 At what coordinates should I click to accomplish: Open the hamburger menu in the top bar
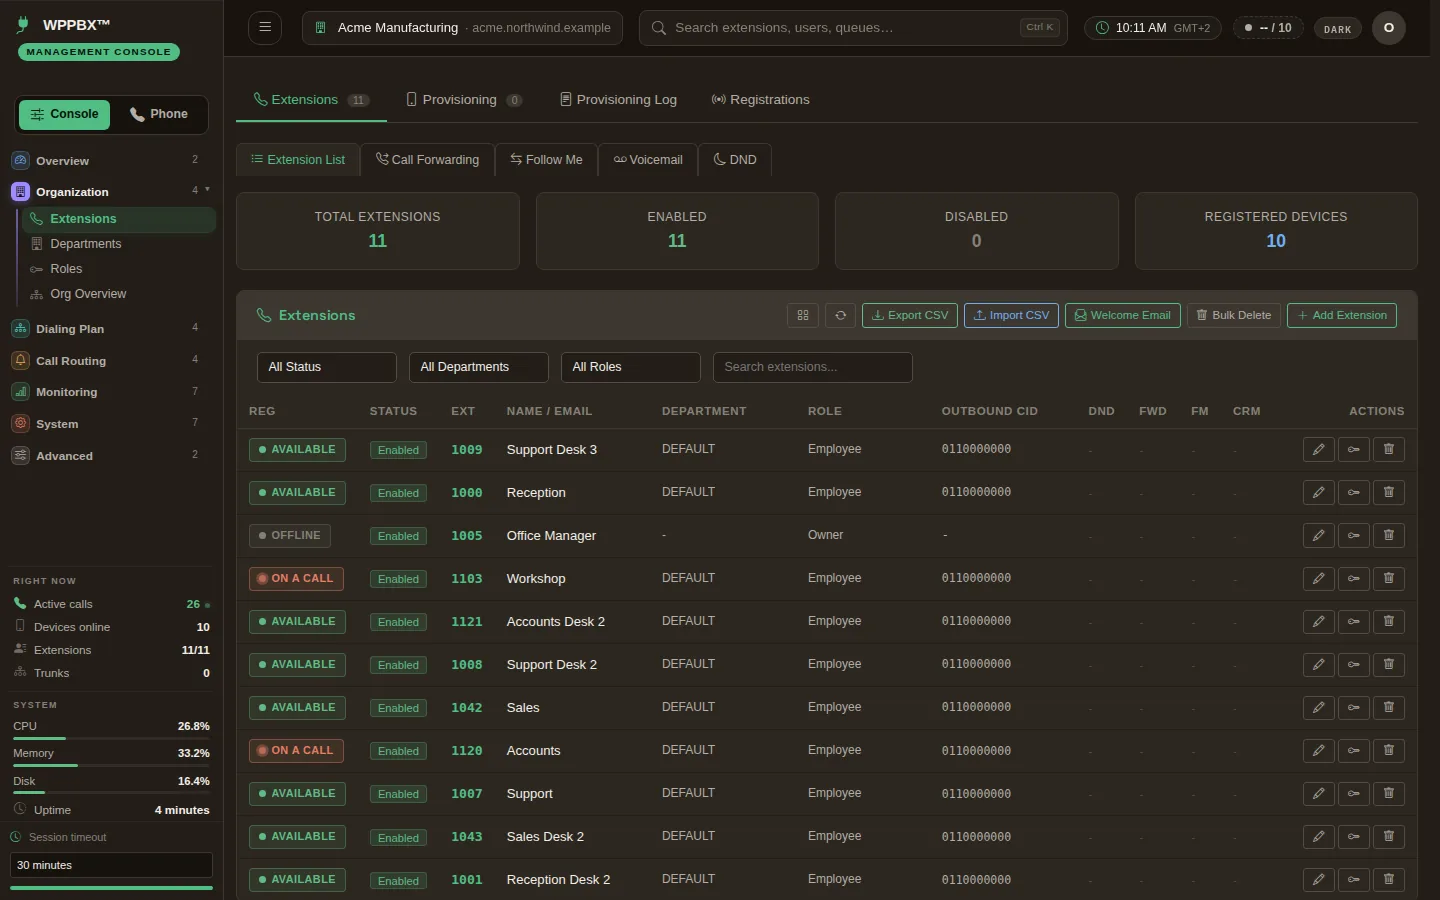pyautogui.click(x=265, y=28)
